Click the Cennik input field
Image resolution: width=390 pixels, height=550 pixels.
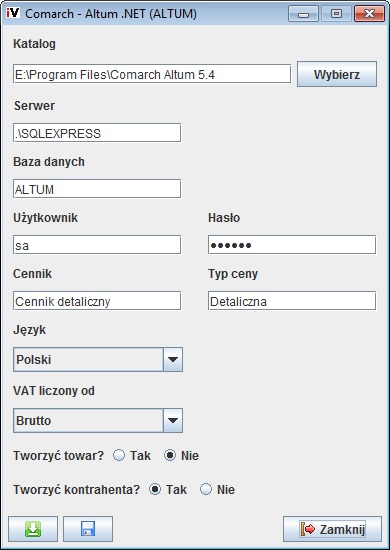[x=97, y=301]
